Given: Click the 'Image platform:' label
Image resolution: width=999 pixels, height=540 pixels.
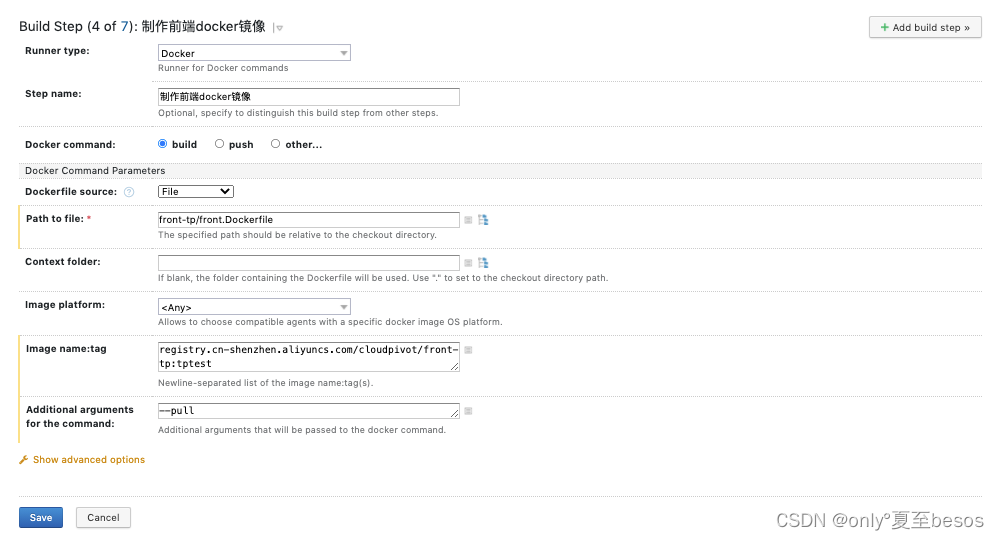Looking at the screenshot, I should (x=65, y=305).
